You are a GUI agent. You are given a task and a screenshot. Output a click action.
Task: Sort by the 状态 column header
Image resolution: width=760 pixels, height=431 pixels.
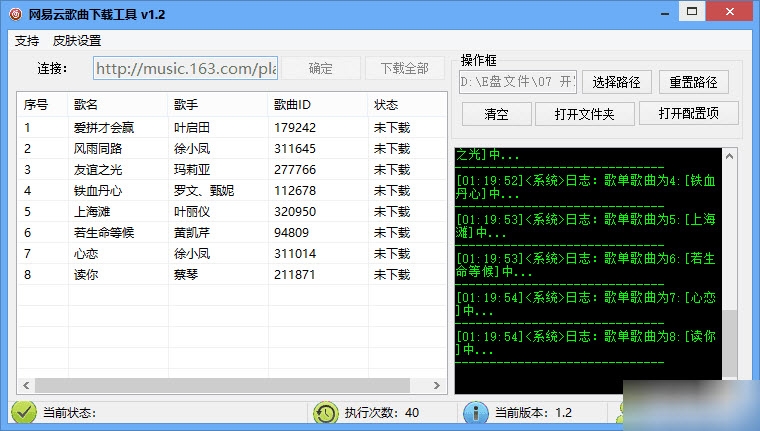click(386, 105)
